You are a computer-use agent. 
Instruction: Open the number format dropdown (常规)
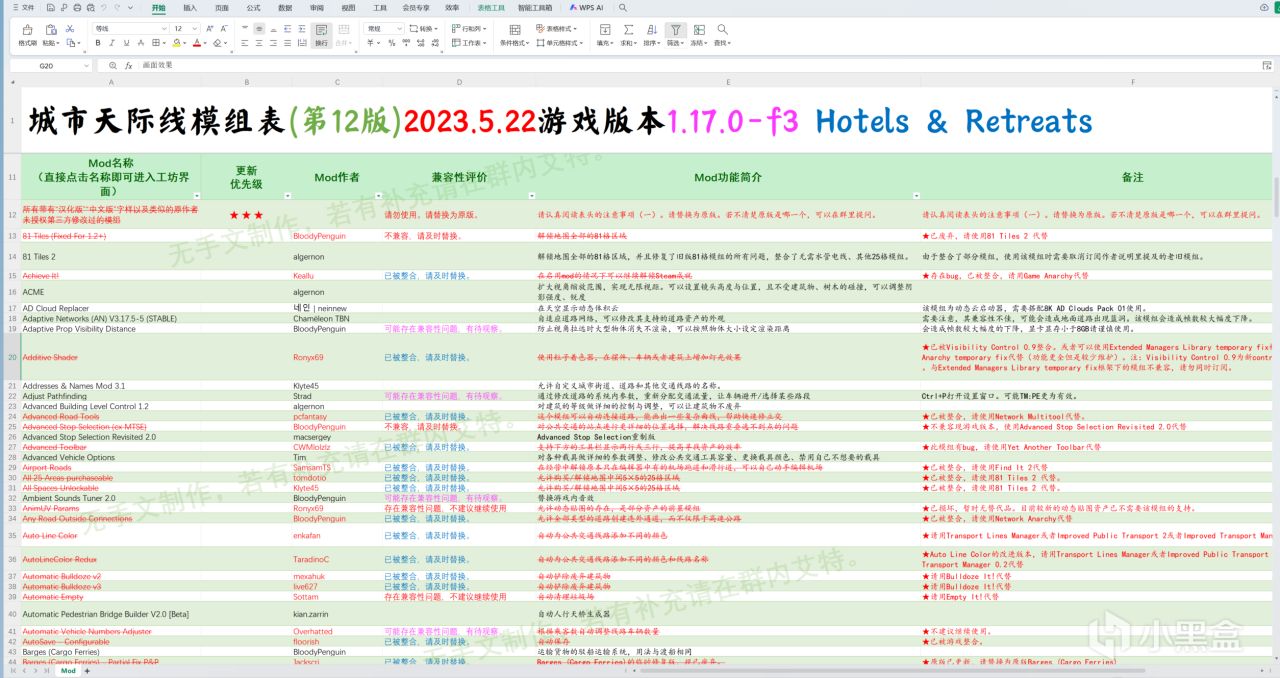pos(384,28)
